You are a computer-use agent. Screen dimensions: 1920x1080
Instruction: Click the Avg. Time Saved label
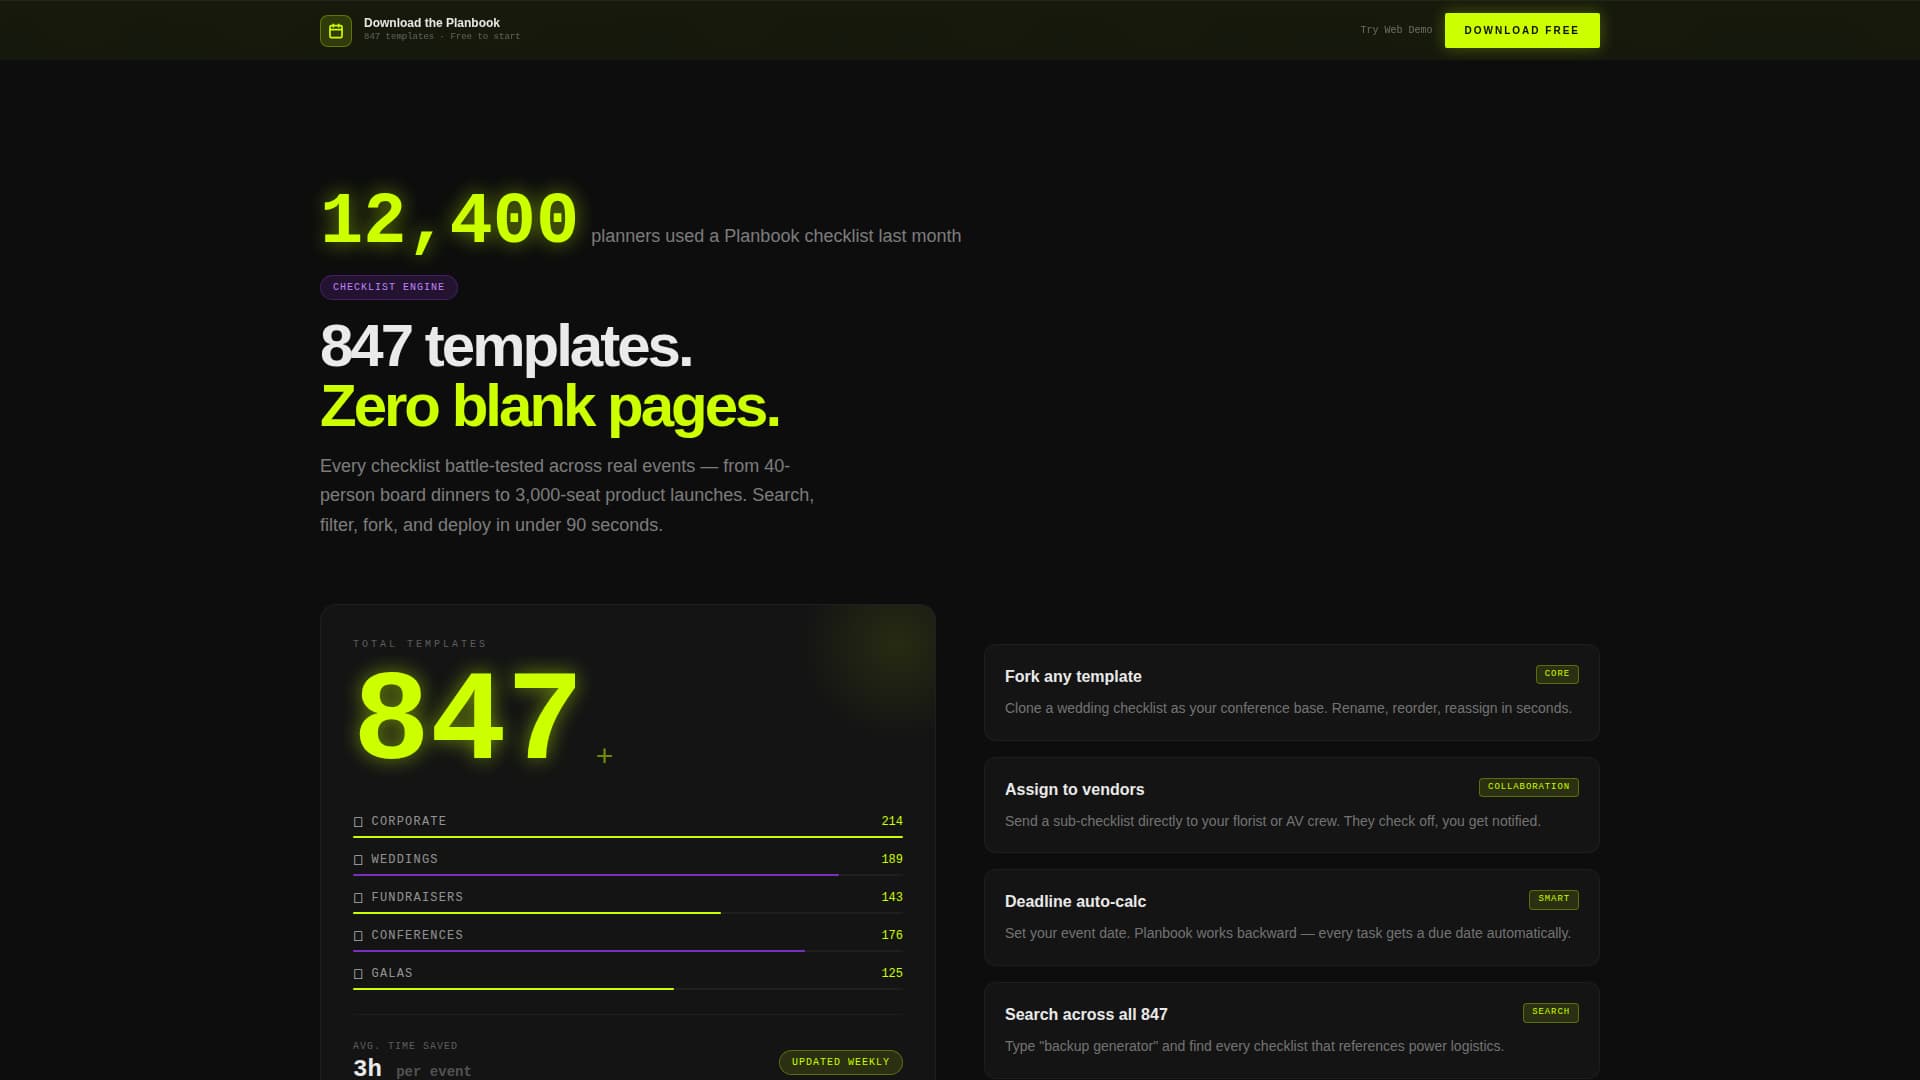pos(405,1046)
